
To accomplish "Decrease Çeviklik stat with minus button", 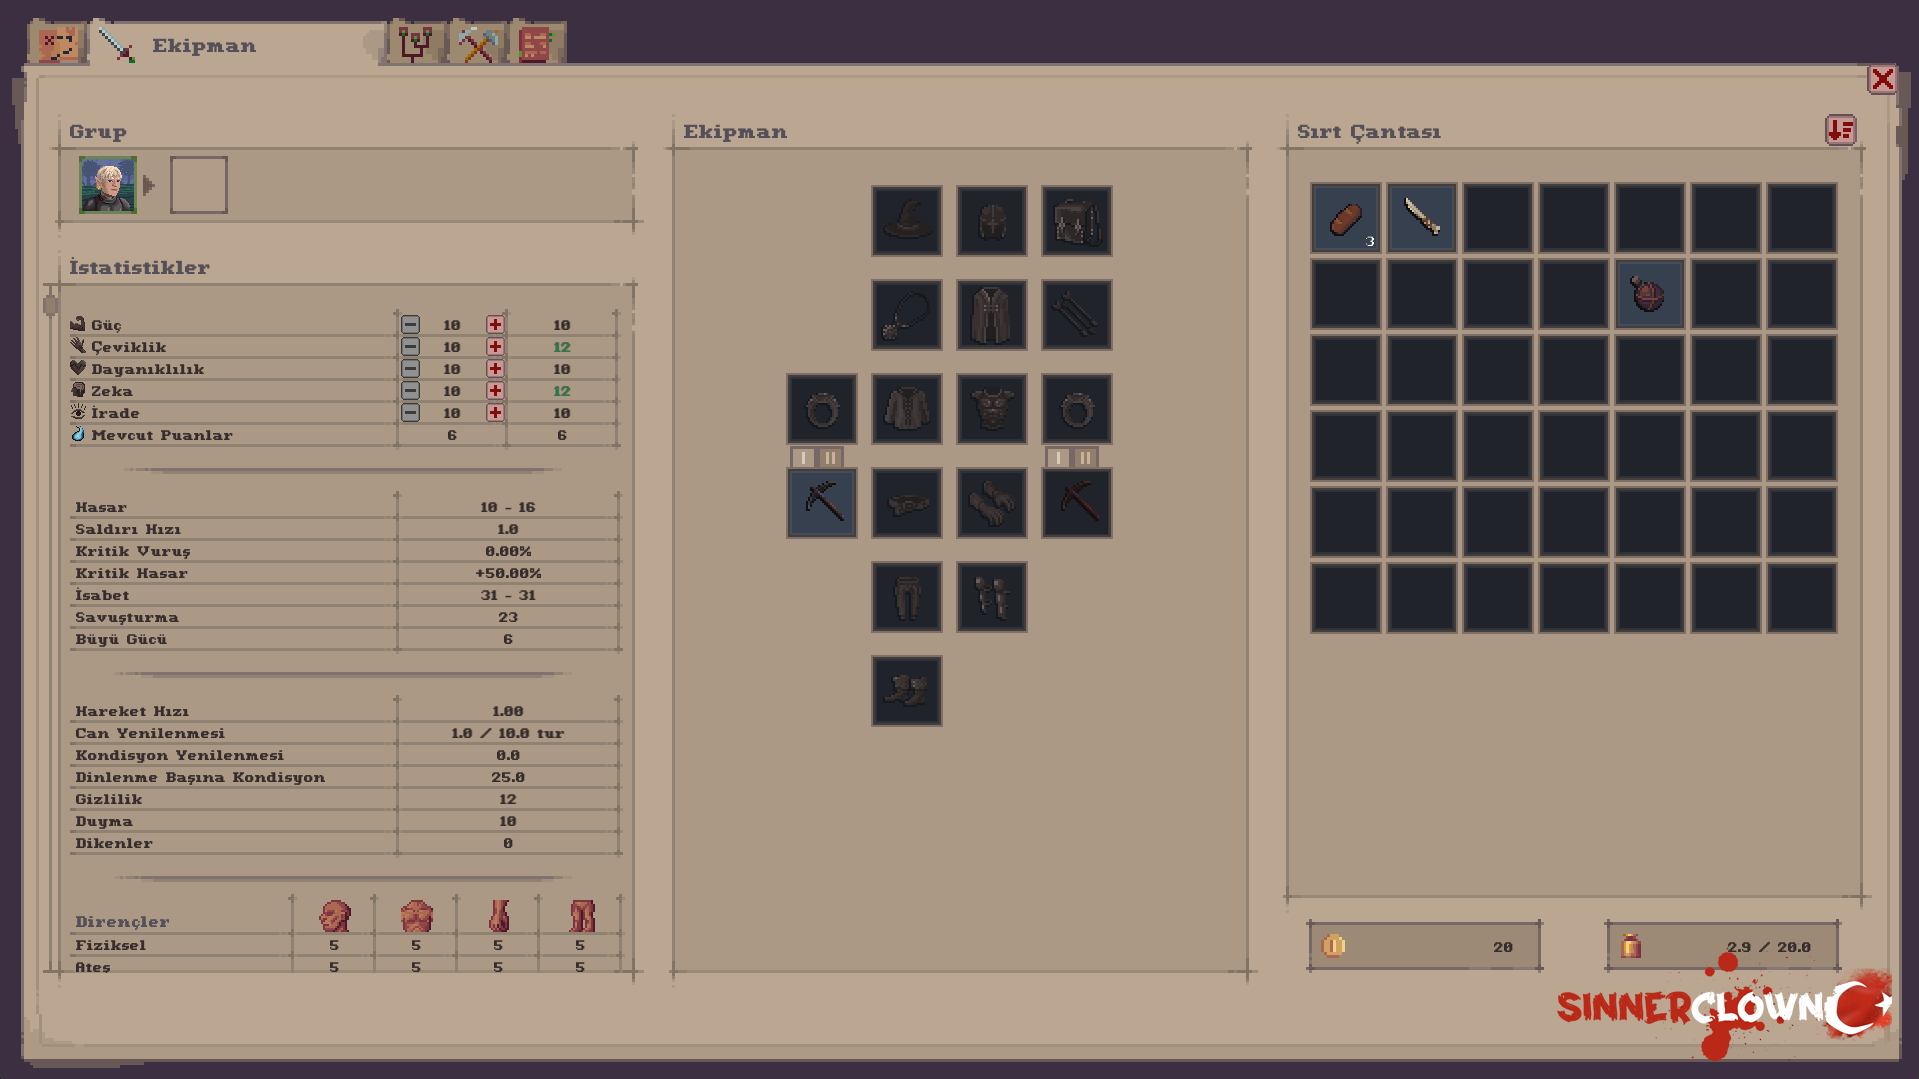I will 410,347.
